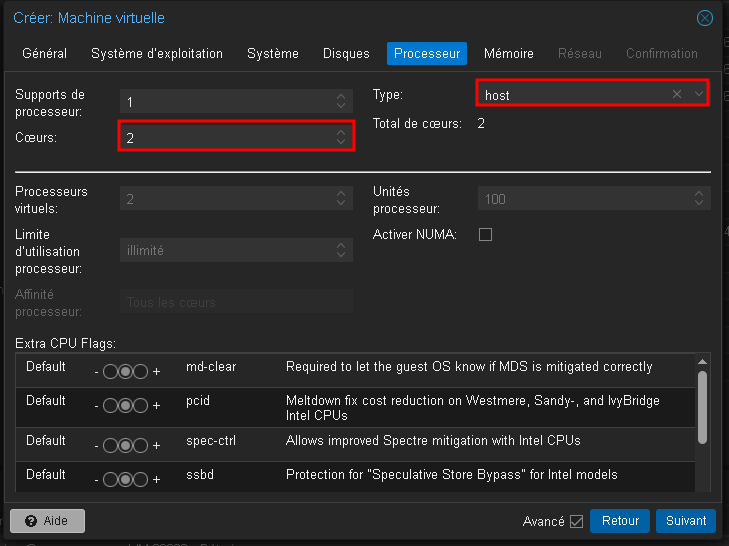The height and width of the screenshot is (546, 729).
Task: Adjust the Supports de processeur spinner
Action: click(341, 101)
